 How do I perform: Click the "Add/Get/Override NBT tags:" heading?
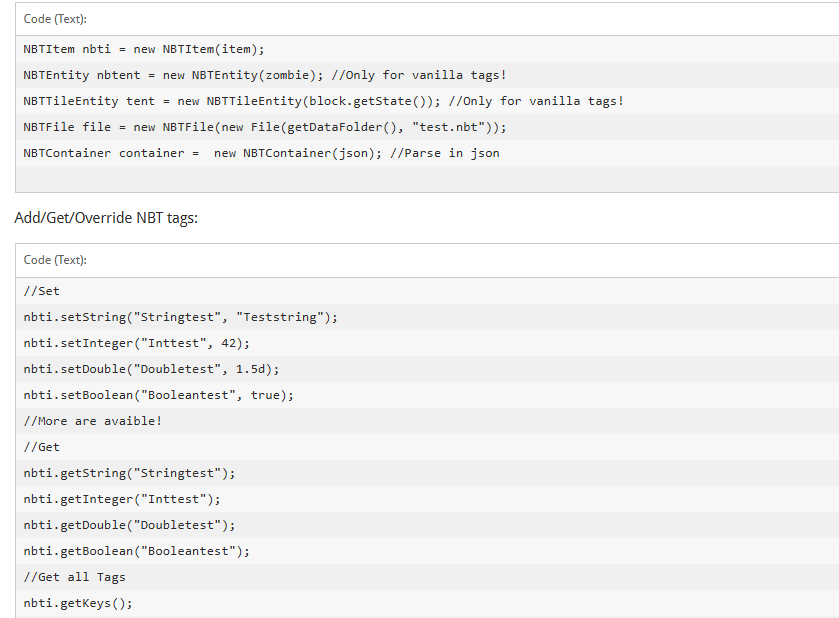(106, 218)
